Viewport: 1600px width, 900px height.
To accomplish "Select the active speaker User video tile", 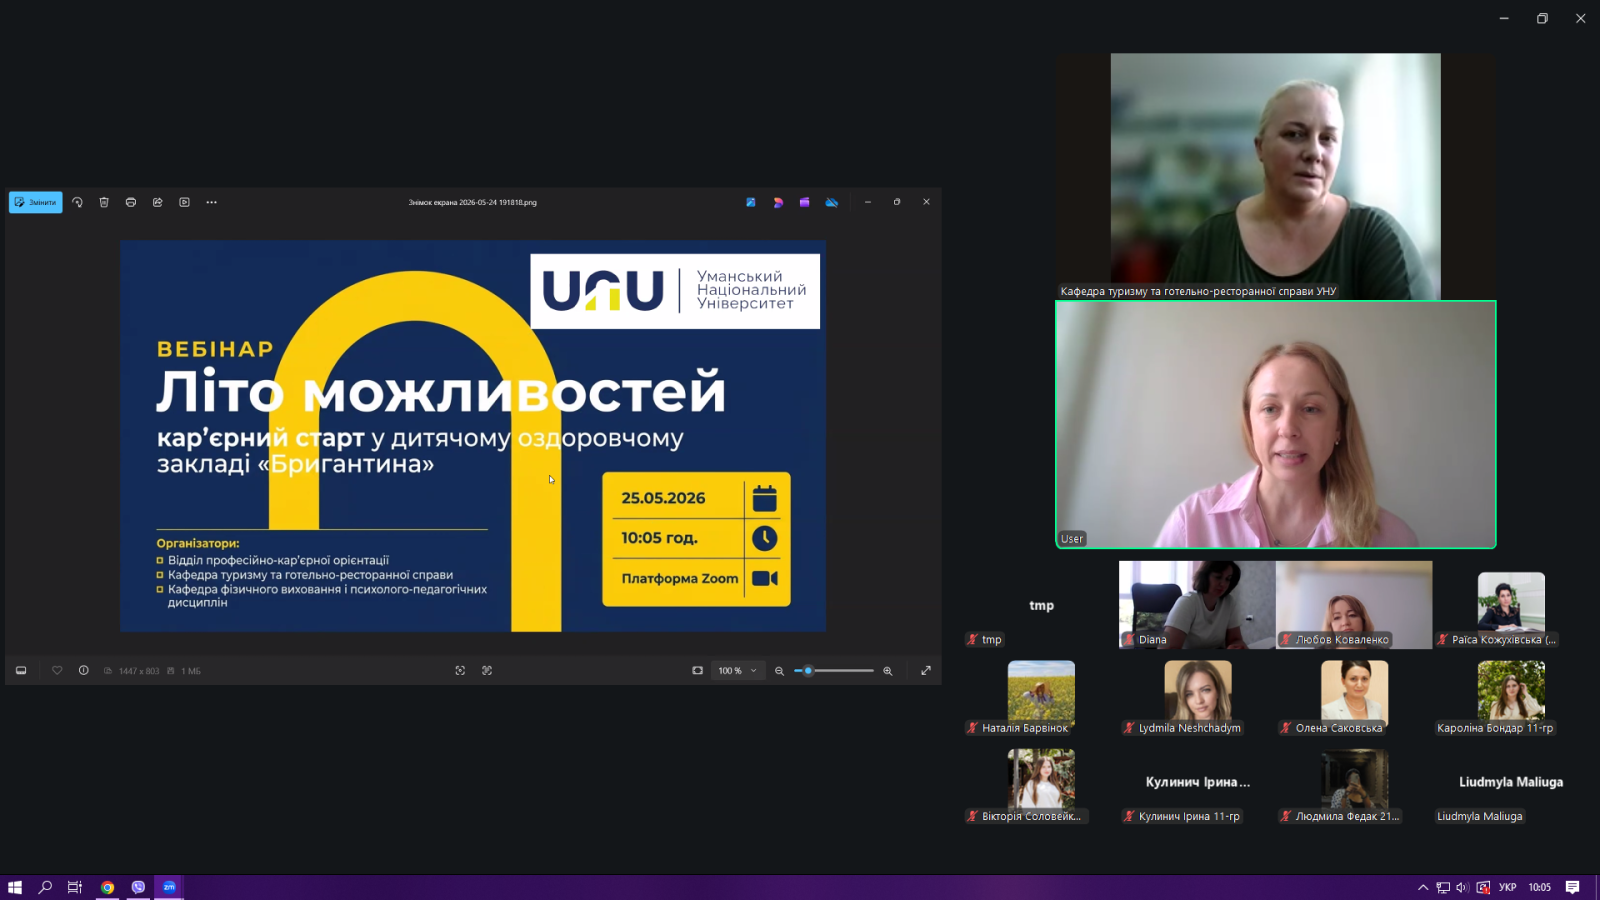I will click(x=1276, y=425).
